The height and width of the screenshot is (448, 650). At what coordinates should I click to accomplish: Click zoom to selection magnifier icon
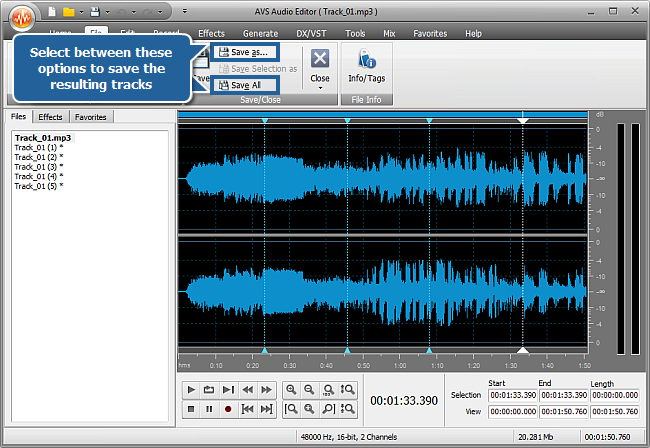point(329,390)
